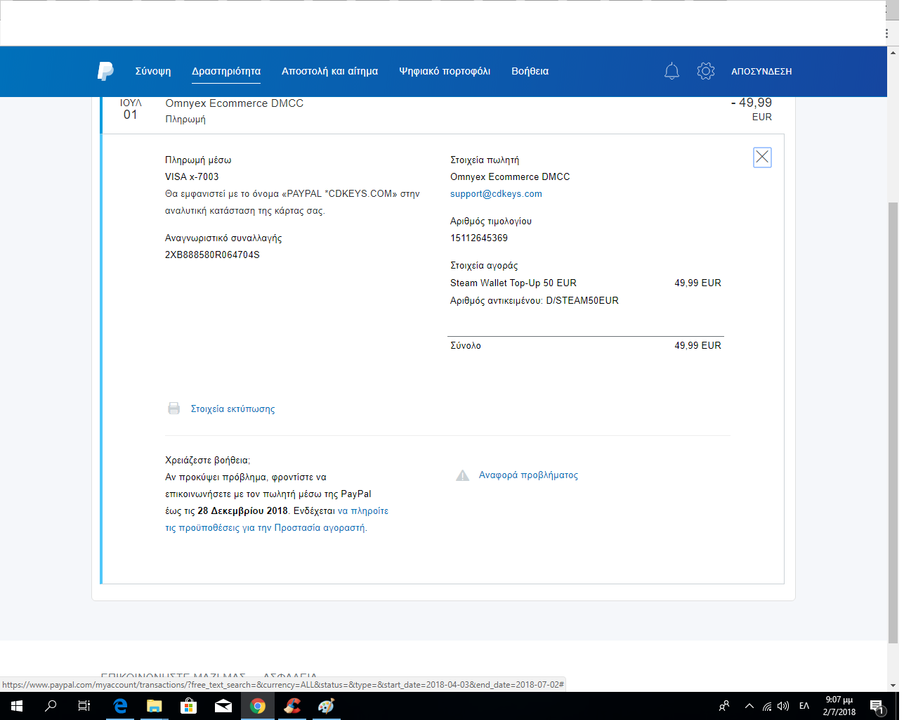
Task: Click the Αναγνωριστικό συναλλαγής label
Action: click(x=223, y=238)
